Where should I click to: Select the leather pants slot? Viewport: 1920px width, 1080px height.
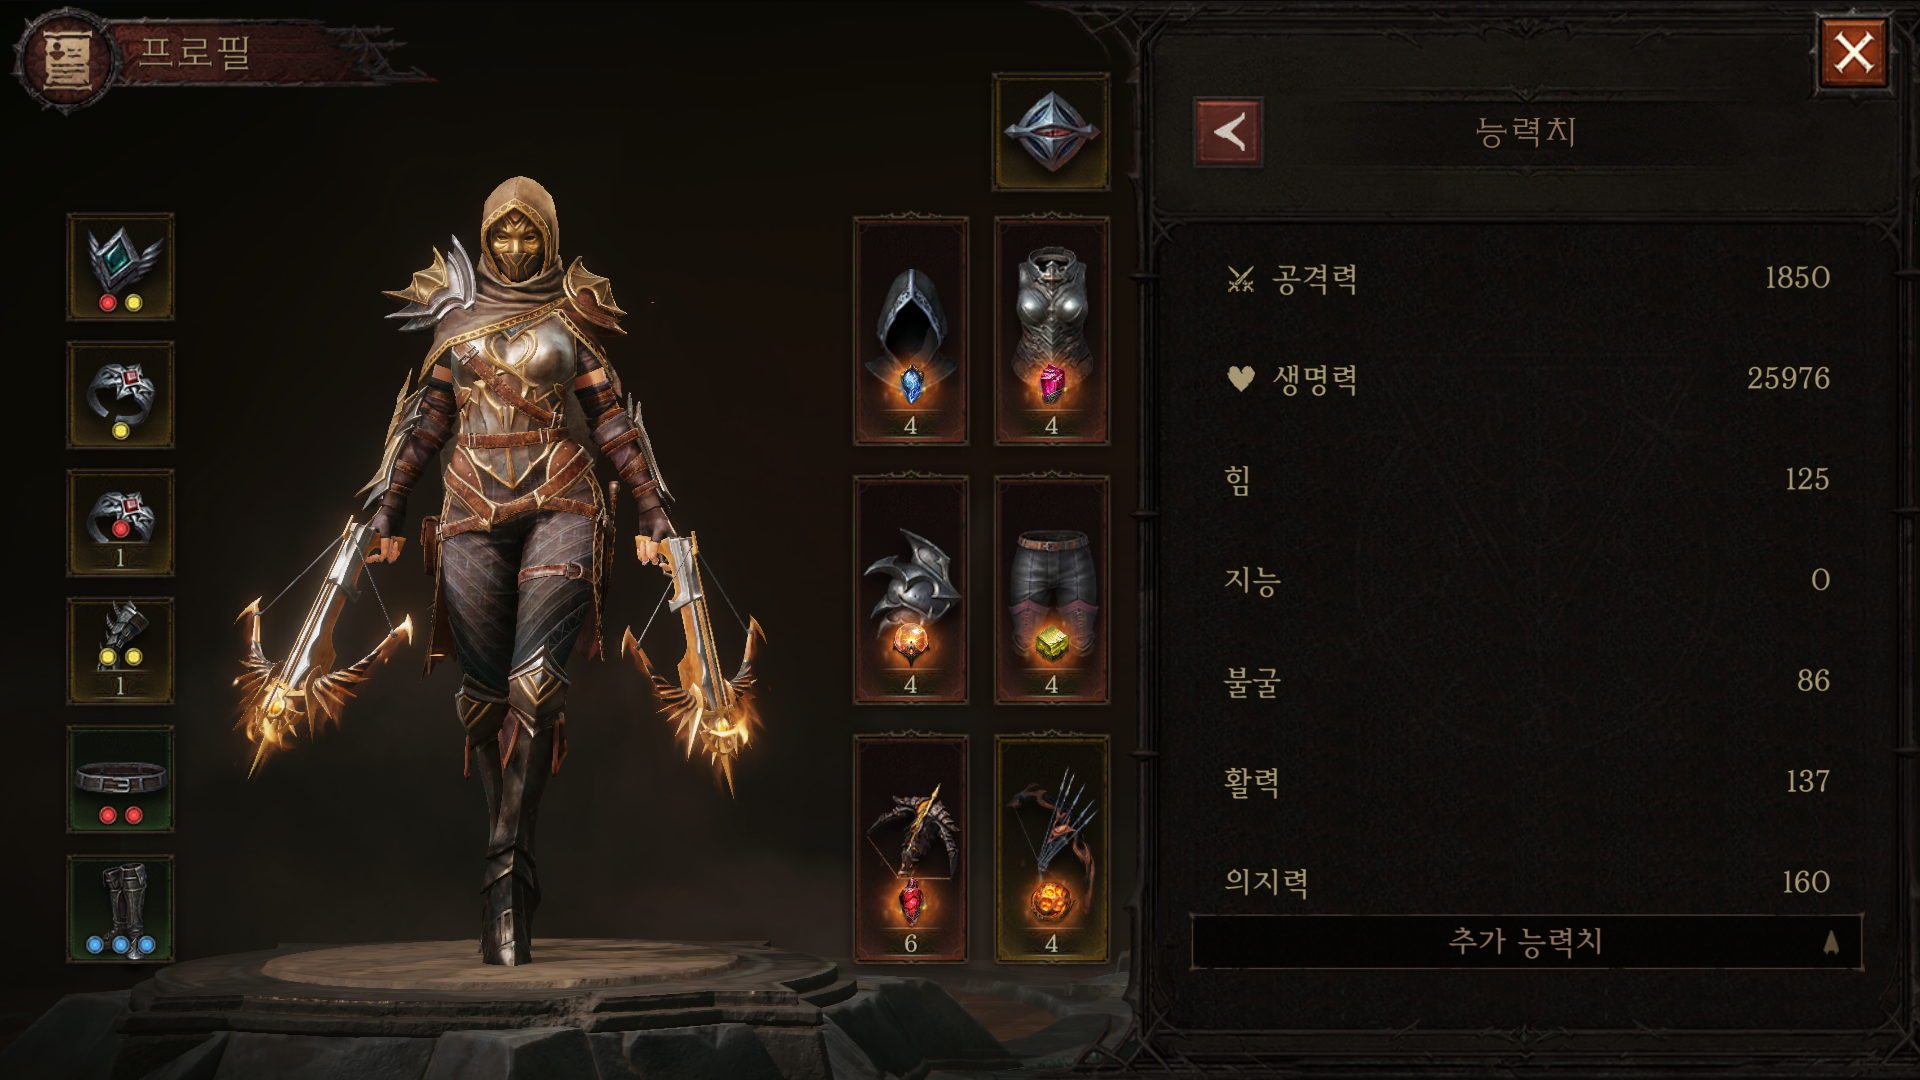tap(1051, 590)
